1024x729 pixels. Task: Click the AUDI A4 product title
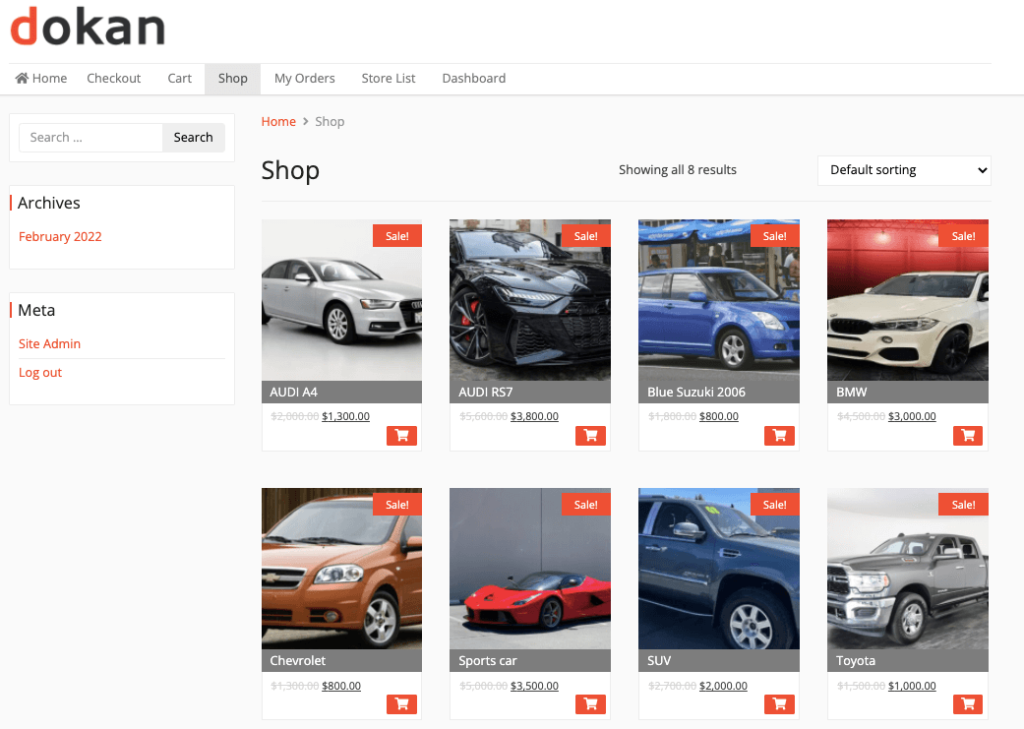293,392
